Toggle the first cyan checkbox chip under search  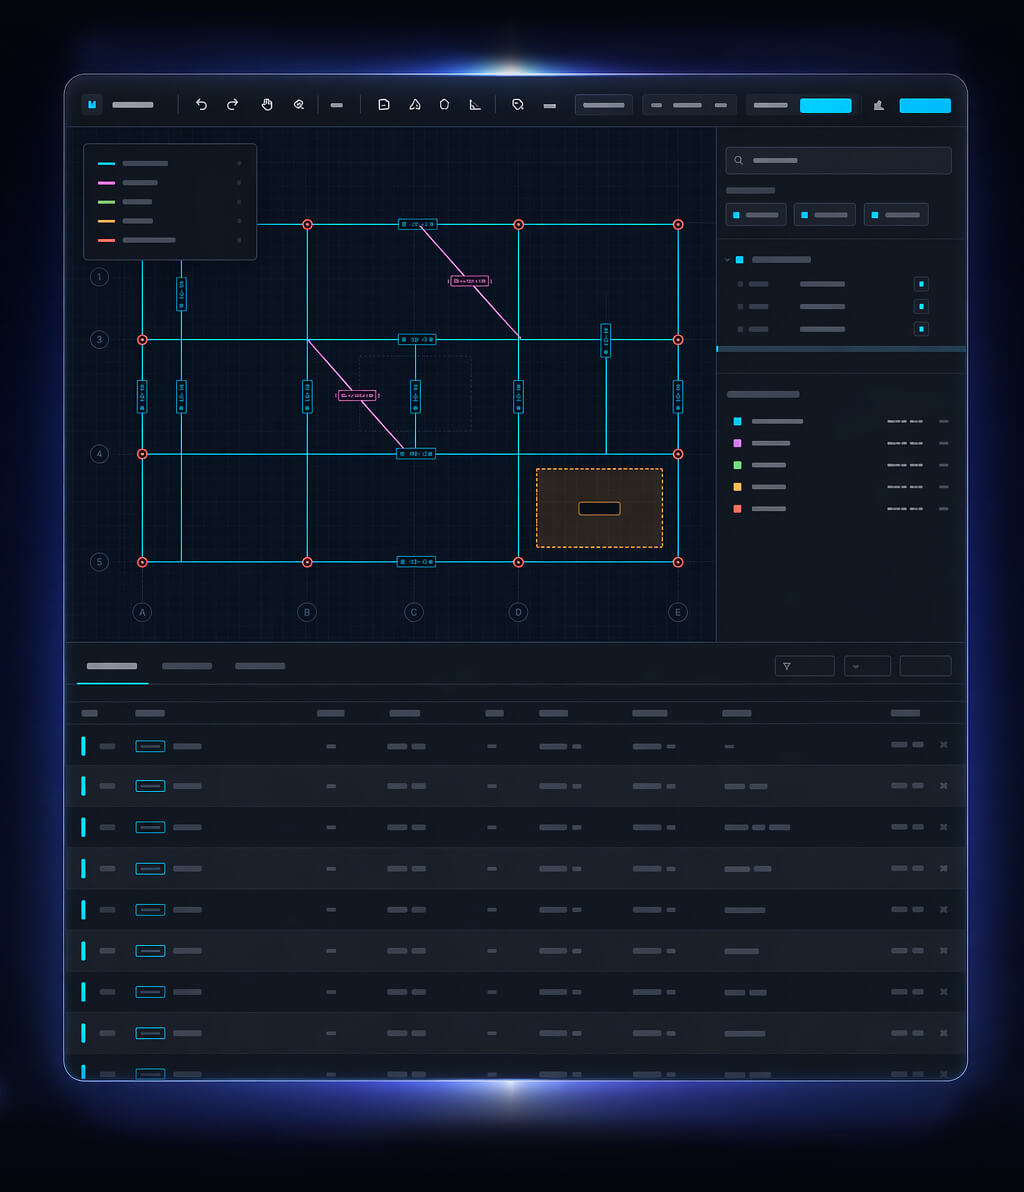(756, 215)
